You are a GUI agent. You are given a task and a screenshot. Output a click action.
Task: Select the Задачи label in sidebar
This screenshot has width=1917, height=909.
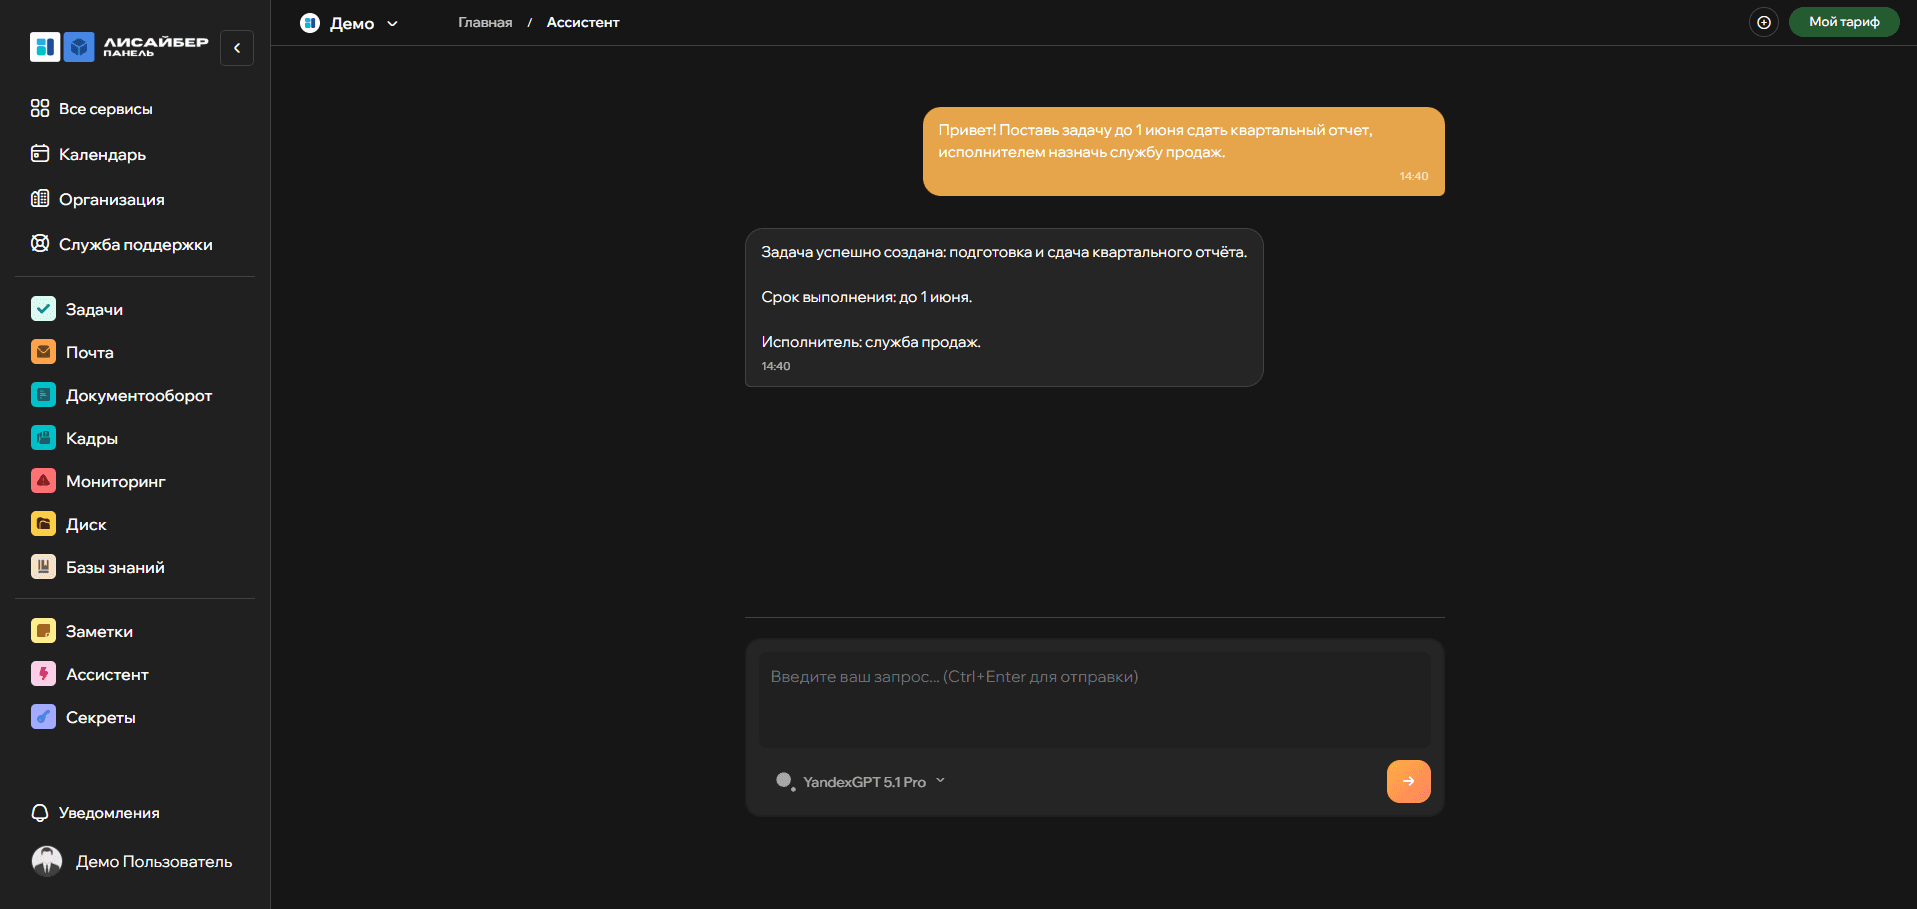94,309
